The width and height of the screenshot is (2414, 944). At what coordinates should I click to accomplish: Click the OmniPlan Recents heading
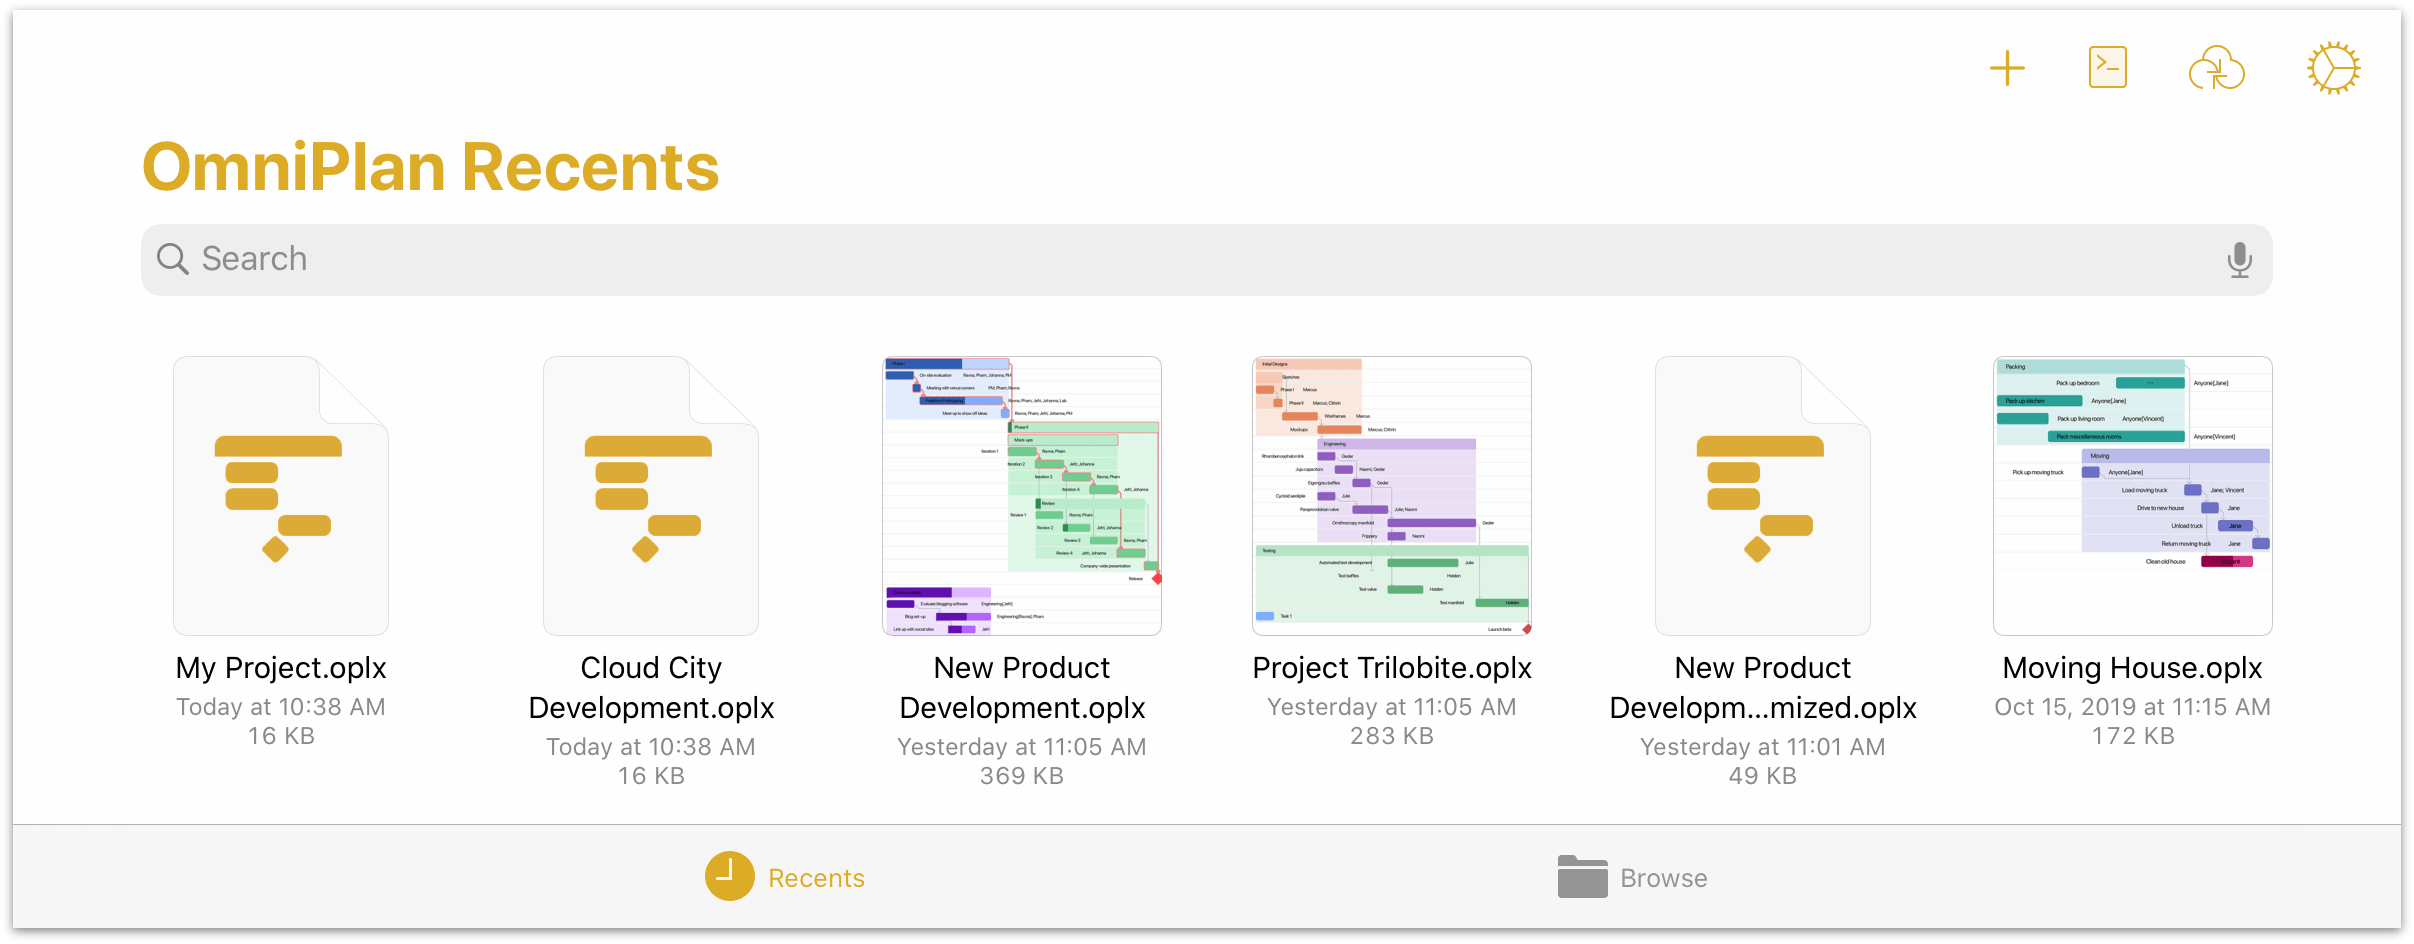(431, 167)
